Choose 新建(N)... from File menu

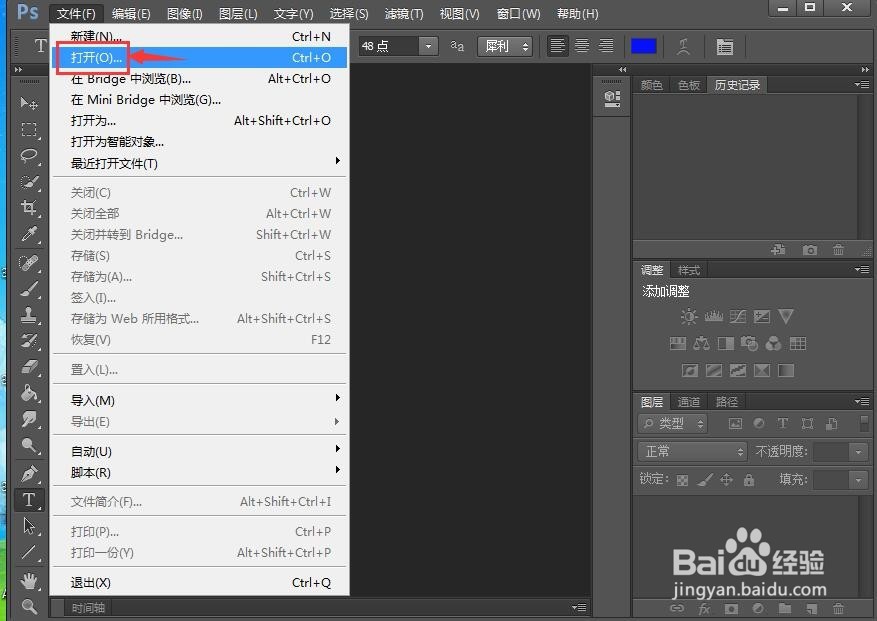tap(199, 36)
